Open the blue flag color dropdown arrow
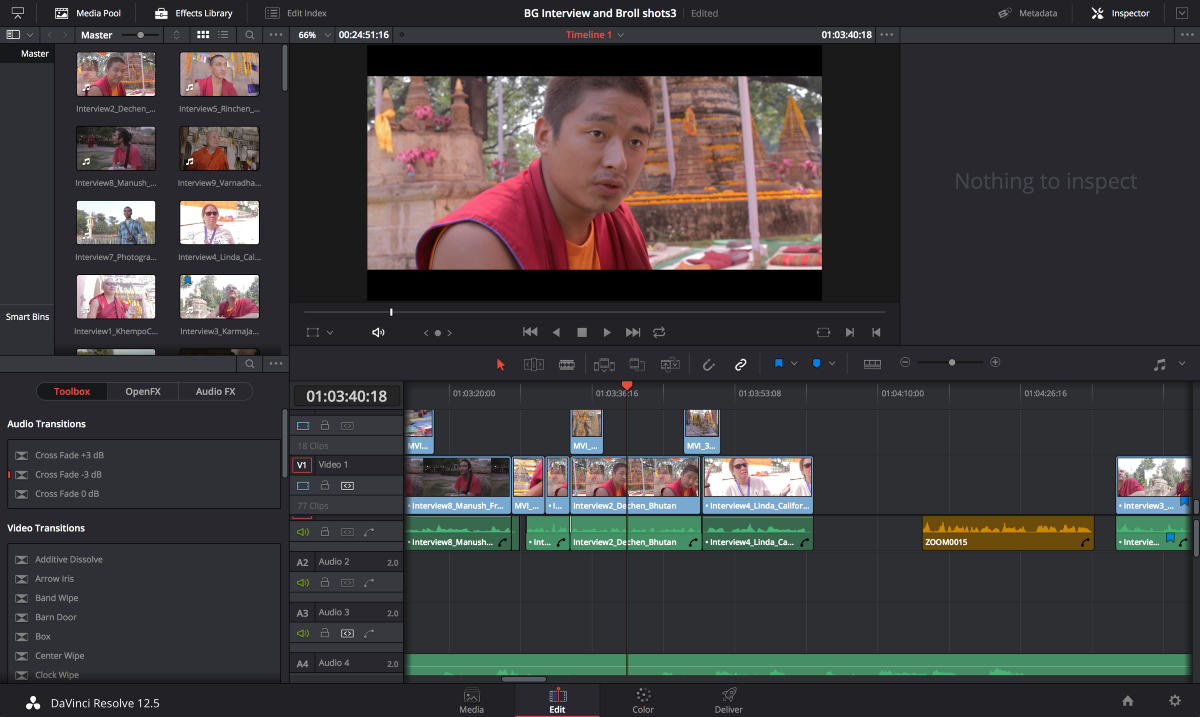This screenshot has height=717, width=1200. click(794, 364)
